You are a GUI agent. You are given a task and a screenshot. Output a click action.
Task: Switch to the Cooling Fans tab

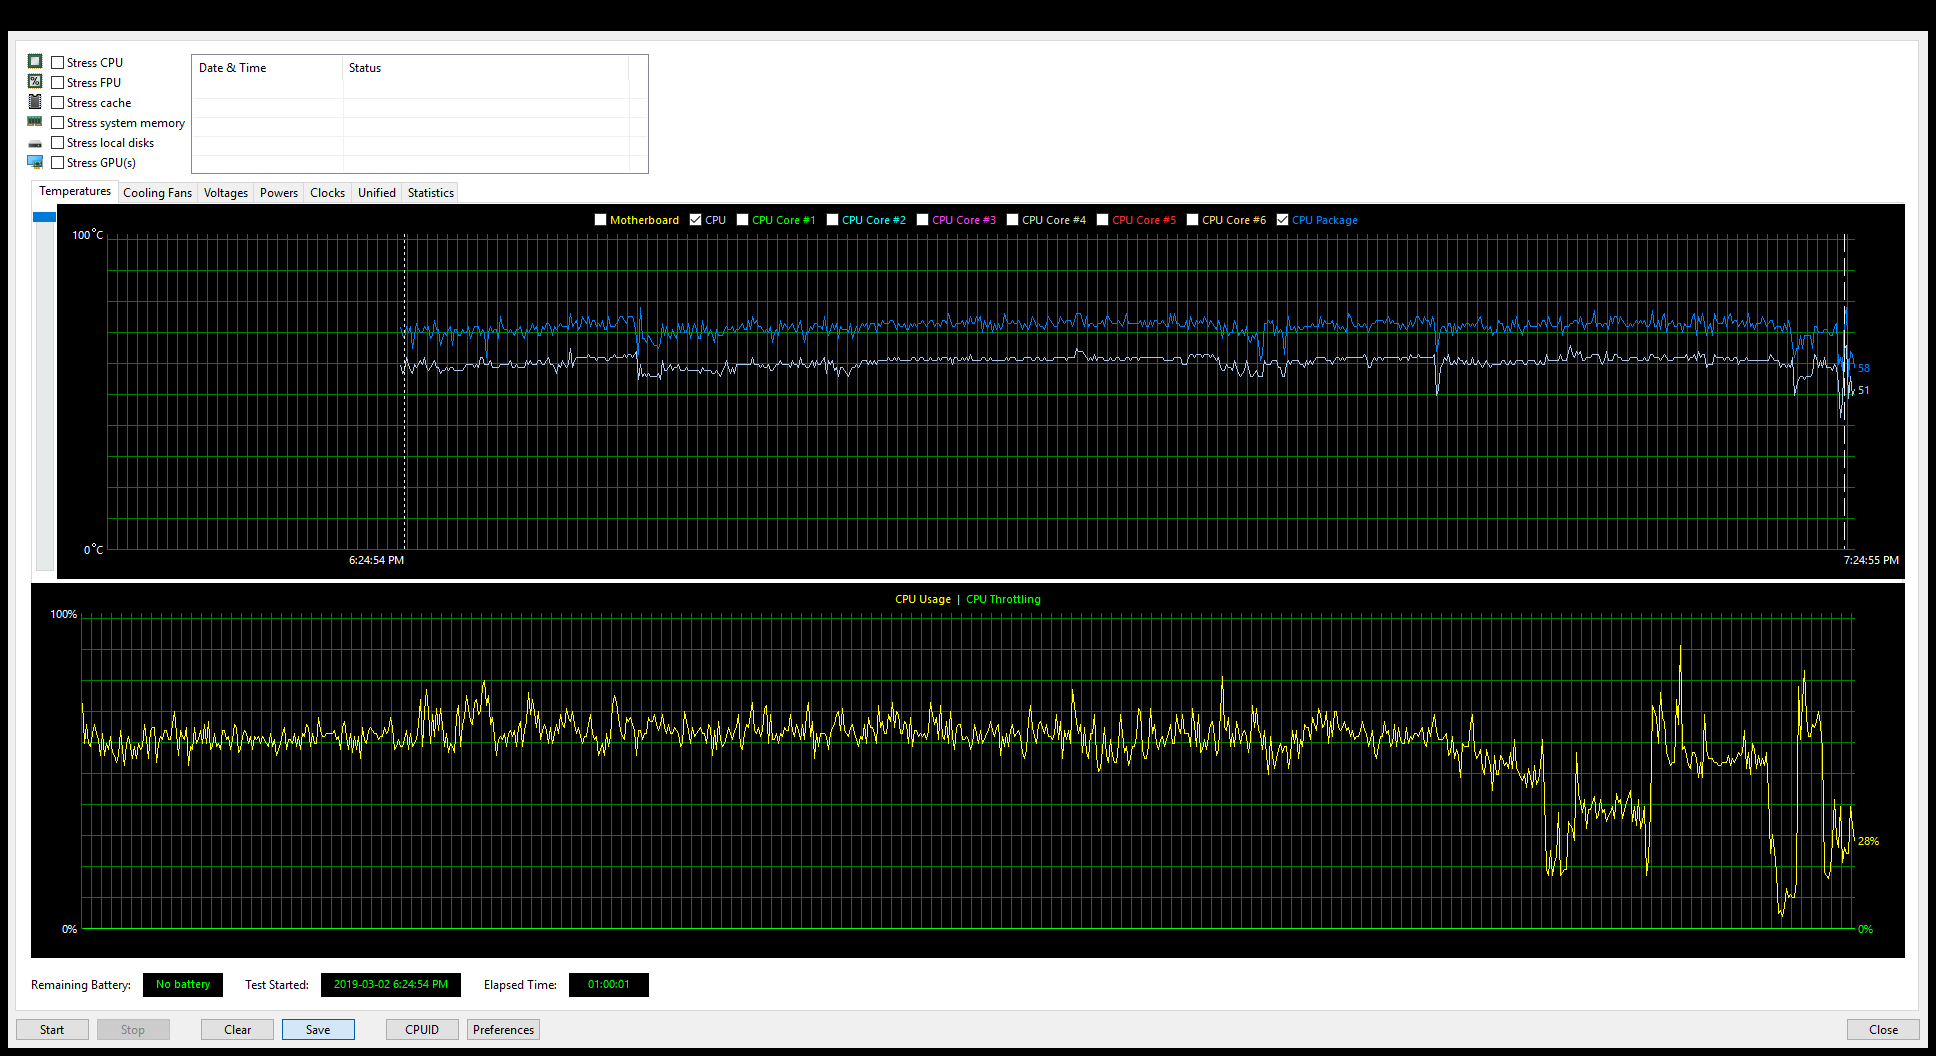pos(157,193)
